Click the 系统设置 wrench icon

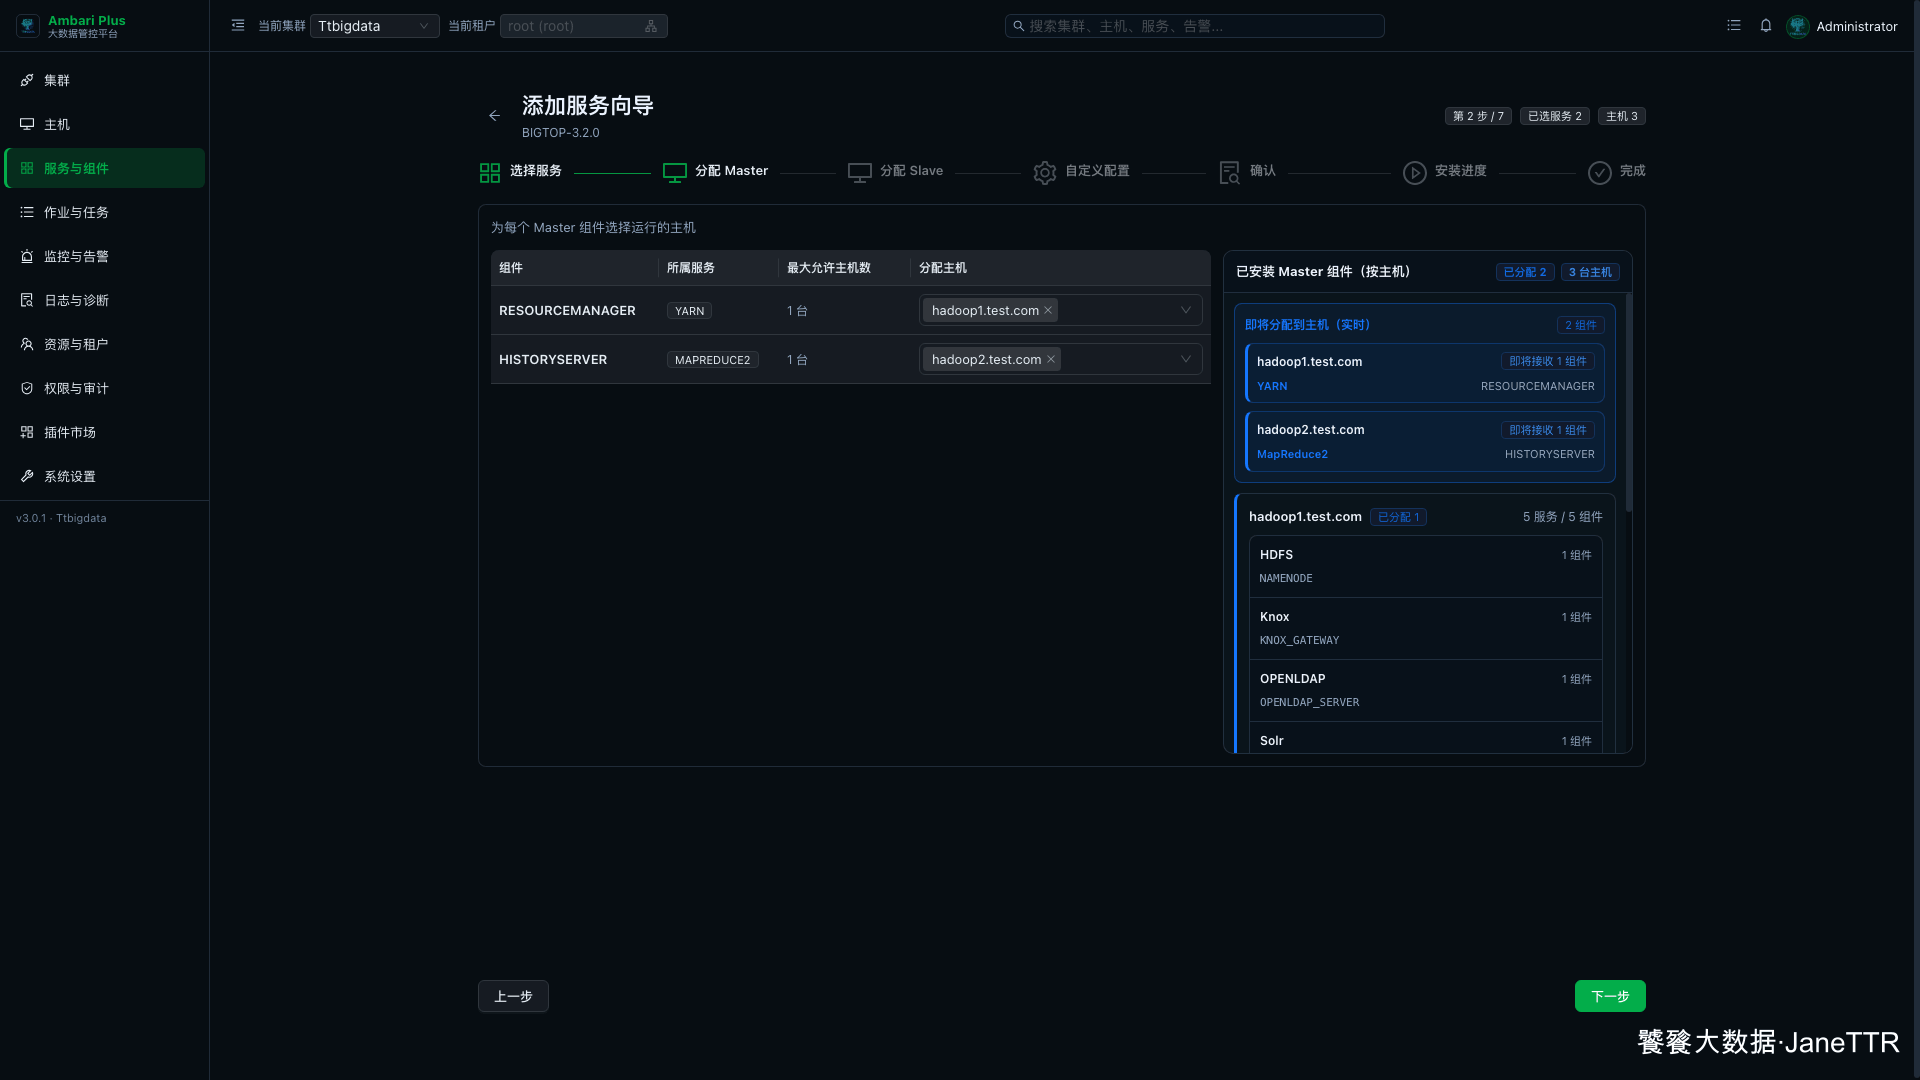coord(27,476)
